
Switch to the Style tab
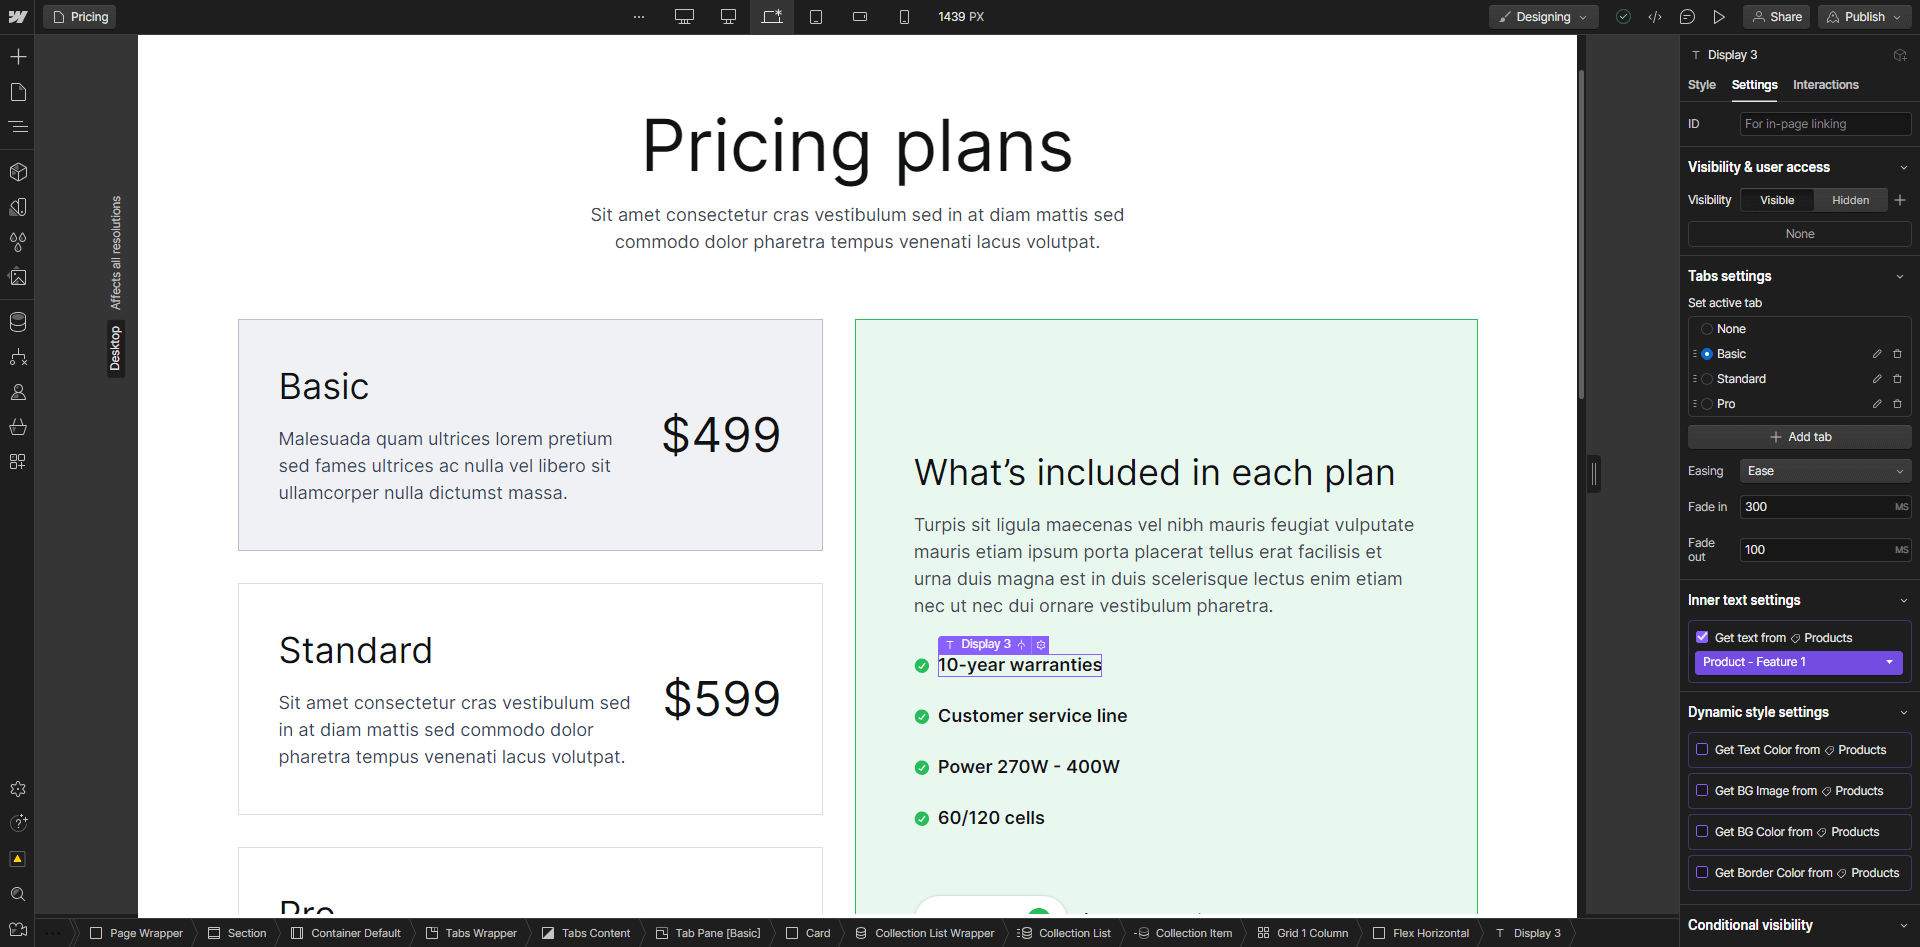[1701, 85]
